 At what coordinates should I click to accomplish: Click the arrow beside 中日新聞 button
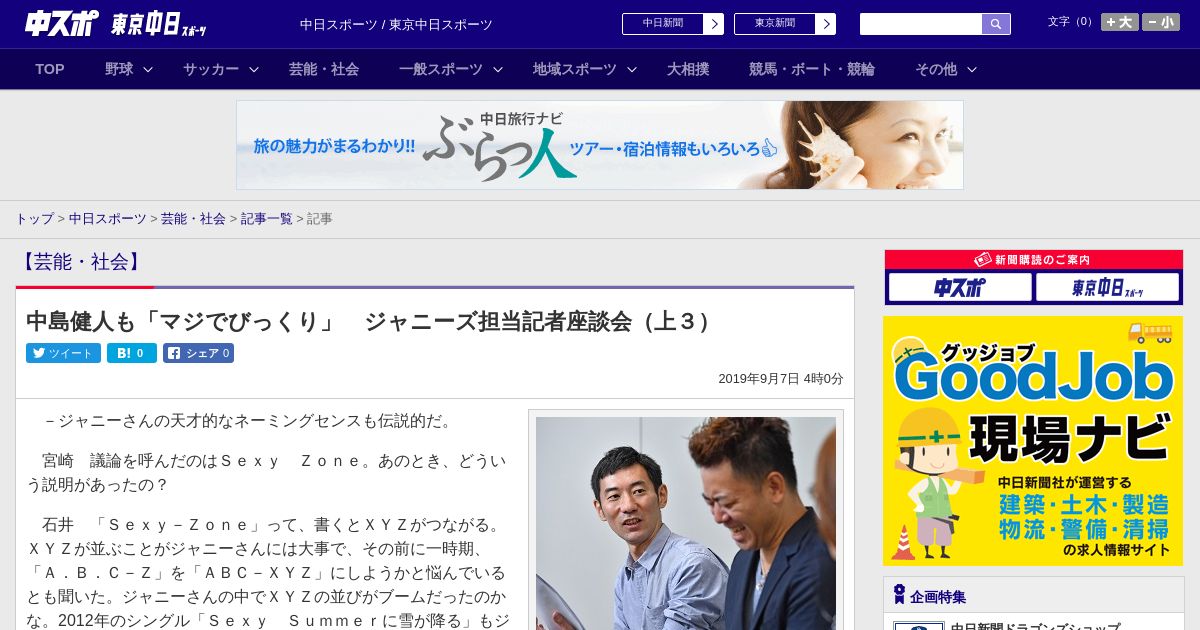point(713,24)
